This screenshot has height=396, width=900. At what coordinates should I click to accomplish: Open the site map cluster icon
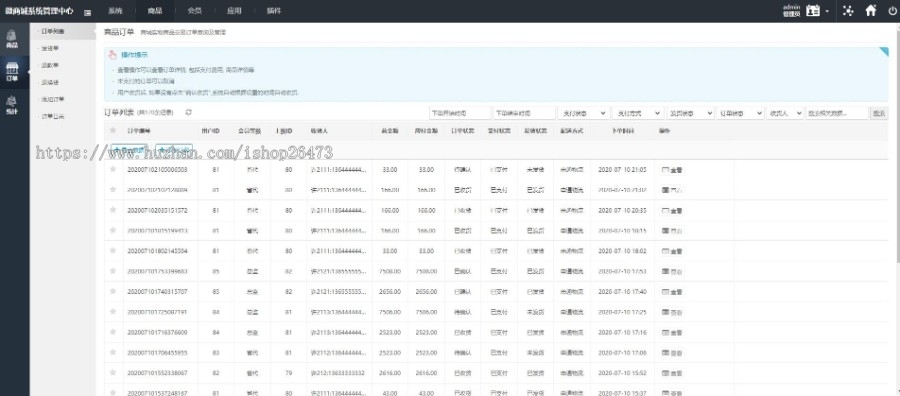(848, 10)
